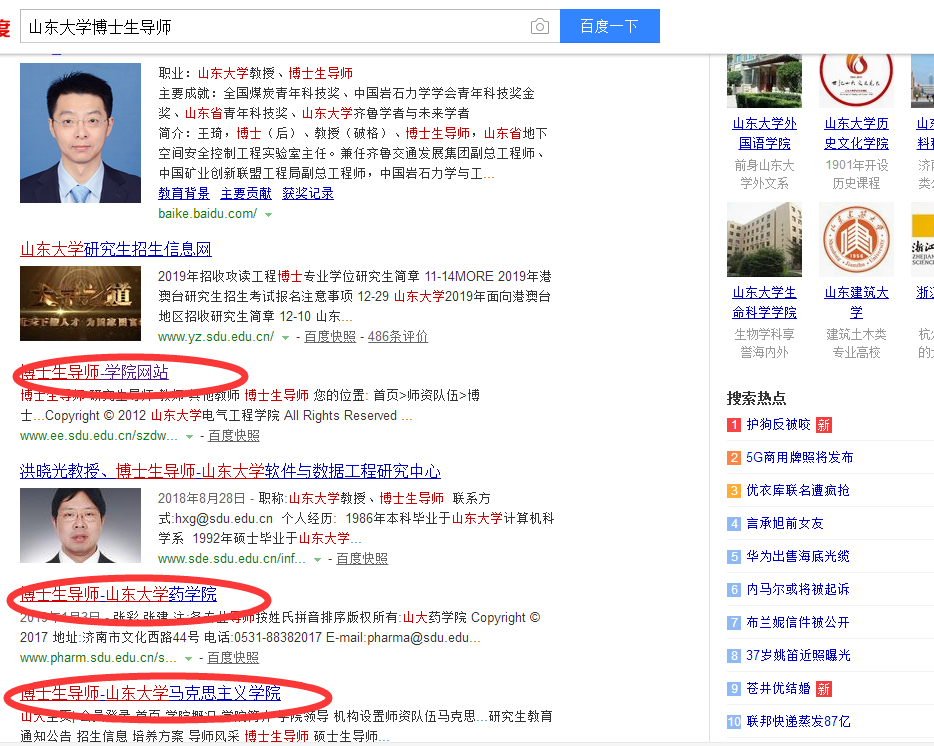The height and width of the screenshot is (746, 934).
Task: Click the www.pharm.sdu.edu.cn/s... green URL
Action: (98, 657)
